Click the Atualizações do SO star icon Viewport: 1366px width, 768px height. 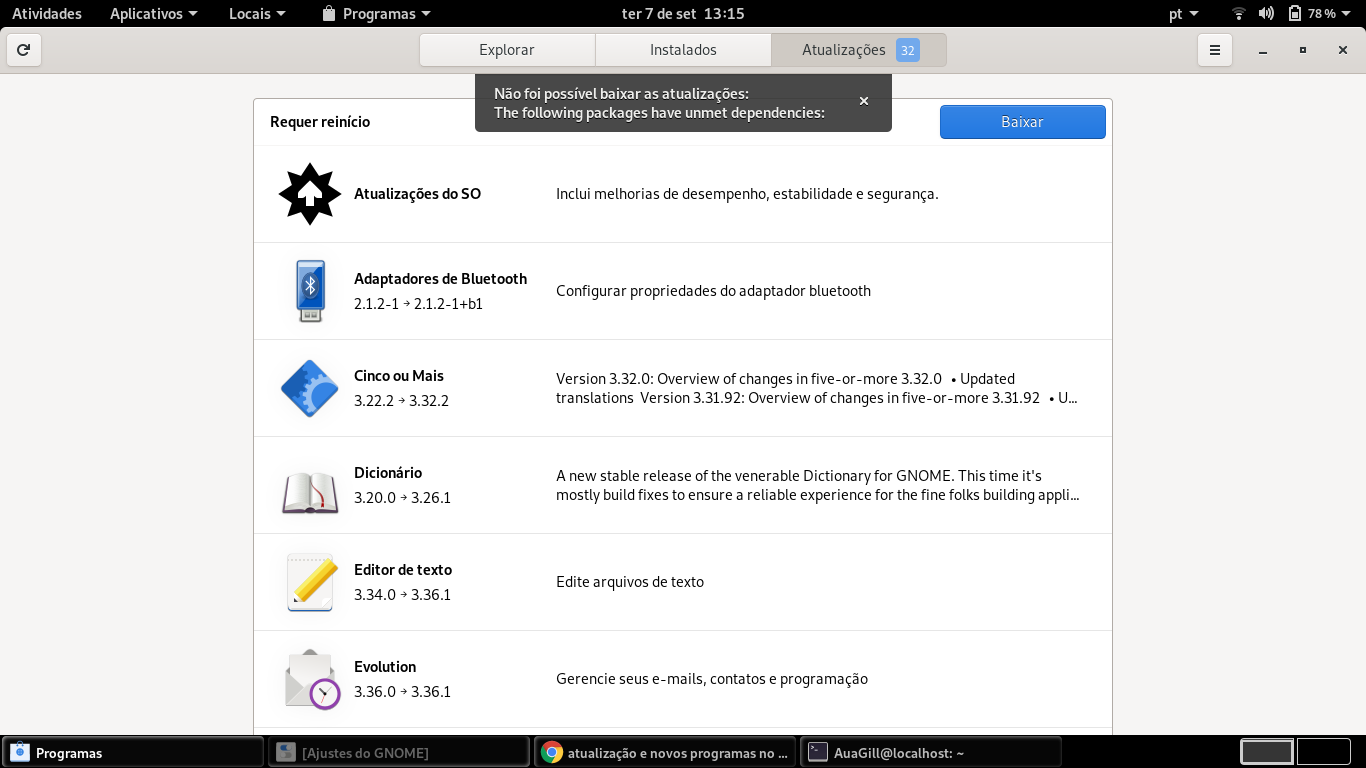tap(310, 194)
